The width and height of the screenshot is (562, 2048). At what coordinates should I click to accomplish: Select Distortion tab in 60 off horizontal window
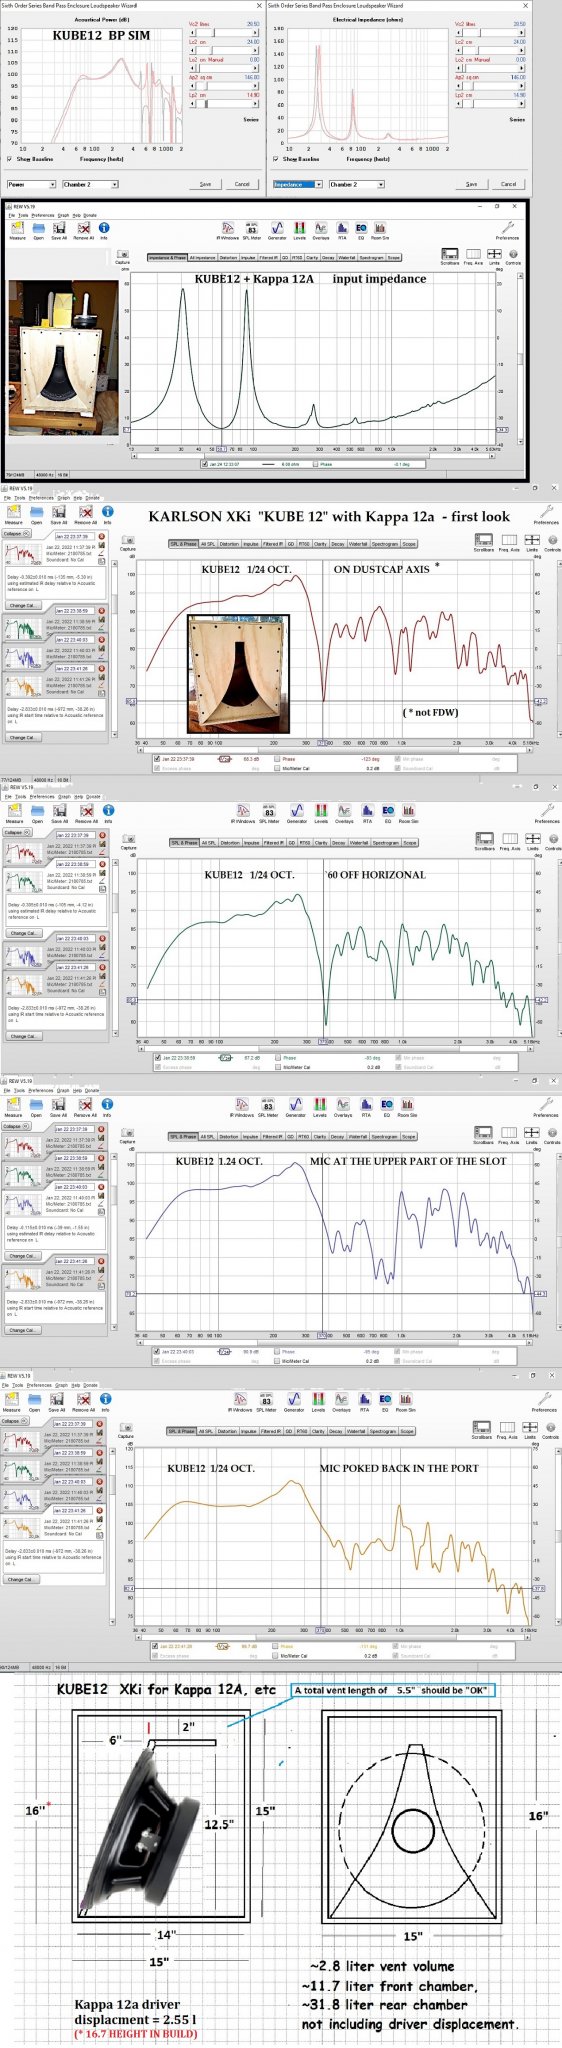coord(231,843)
